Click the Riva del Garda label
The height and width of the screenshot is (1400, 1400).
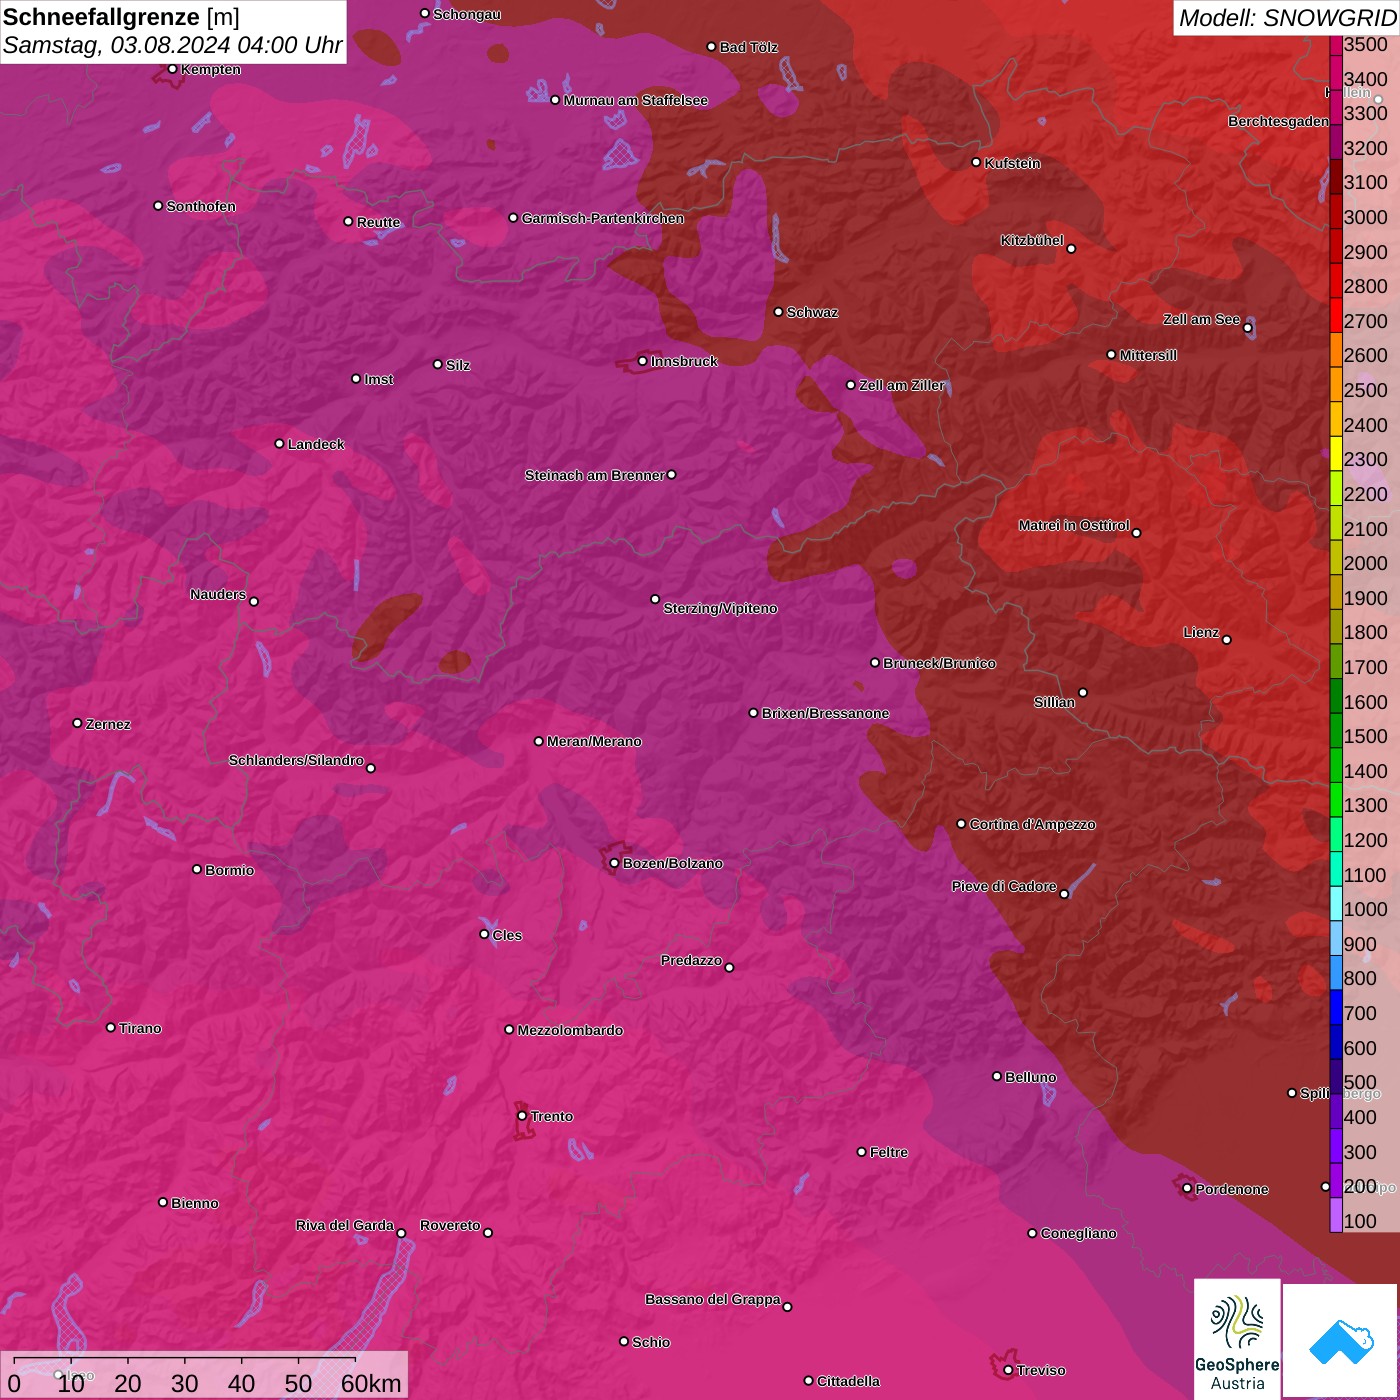[x=344, y=1225]
